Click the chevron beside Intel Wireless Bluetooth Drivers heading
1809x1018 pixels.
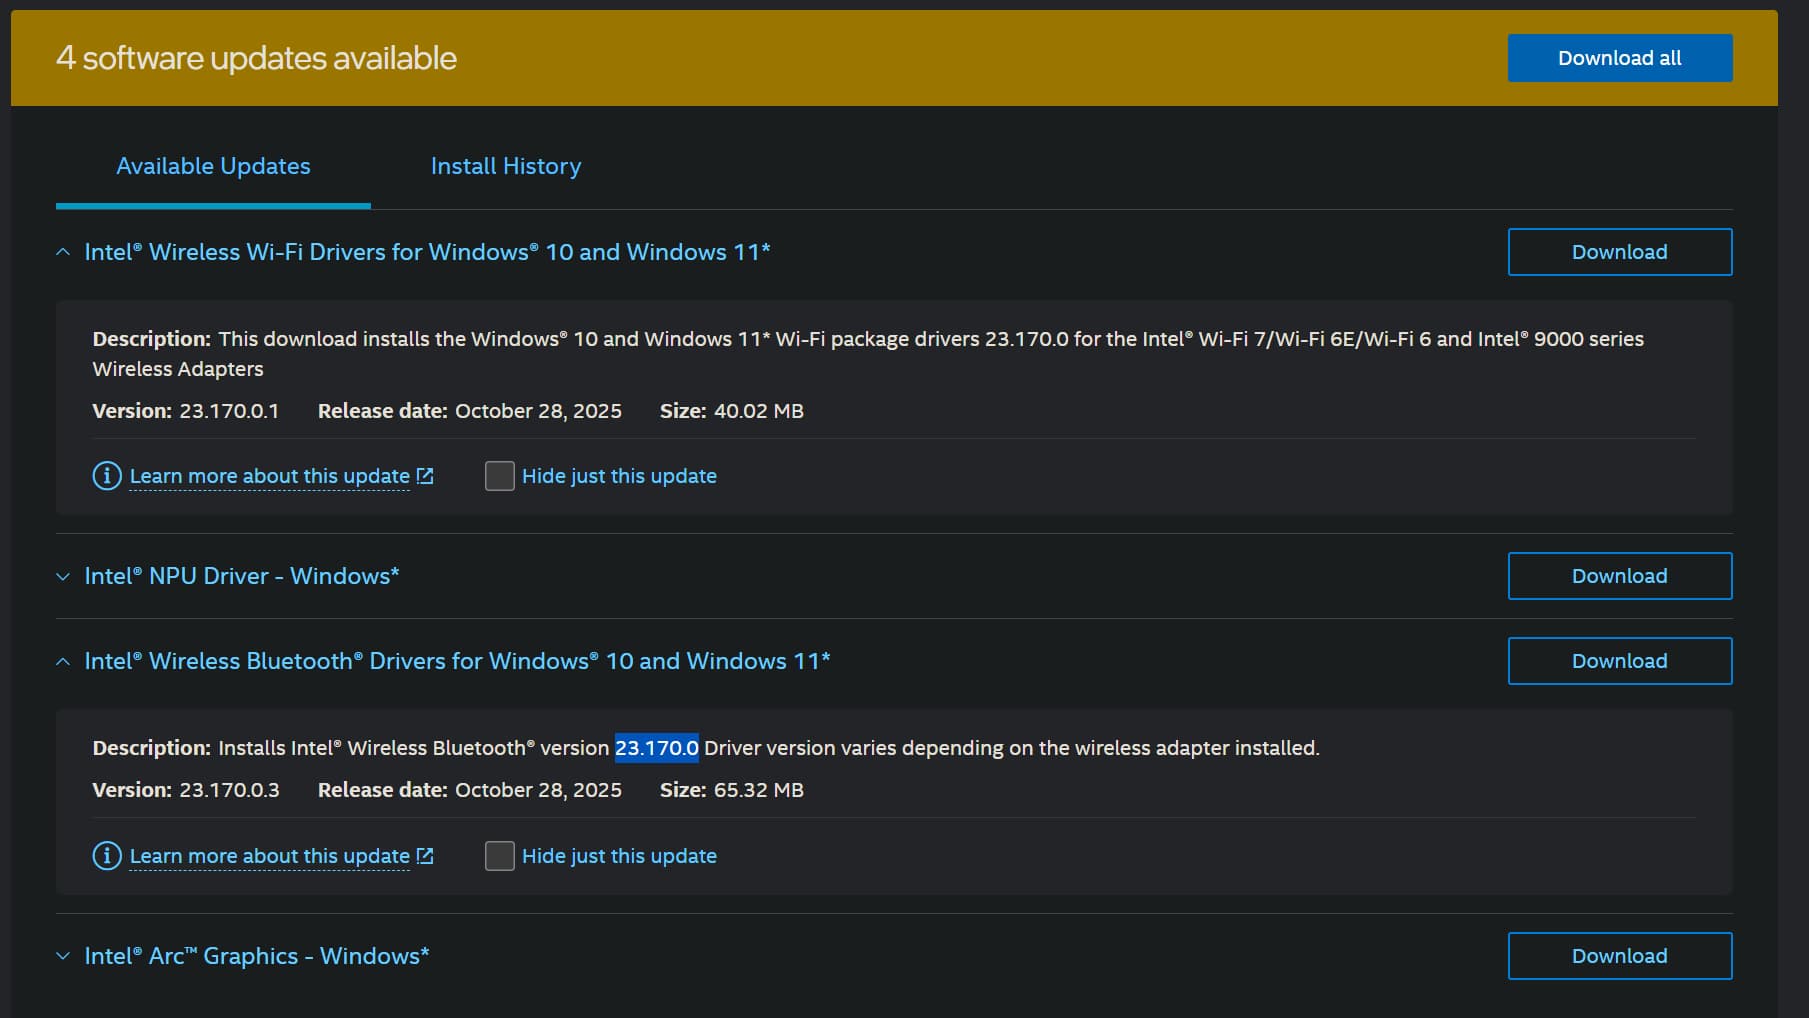click(x=61, y=661)
